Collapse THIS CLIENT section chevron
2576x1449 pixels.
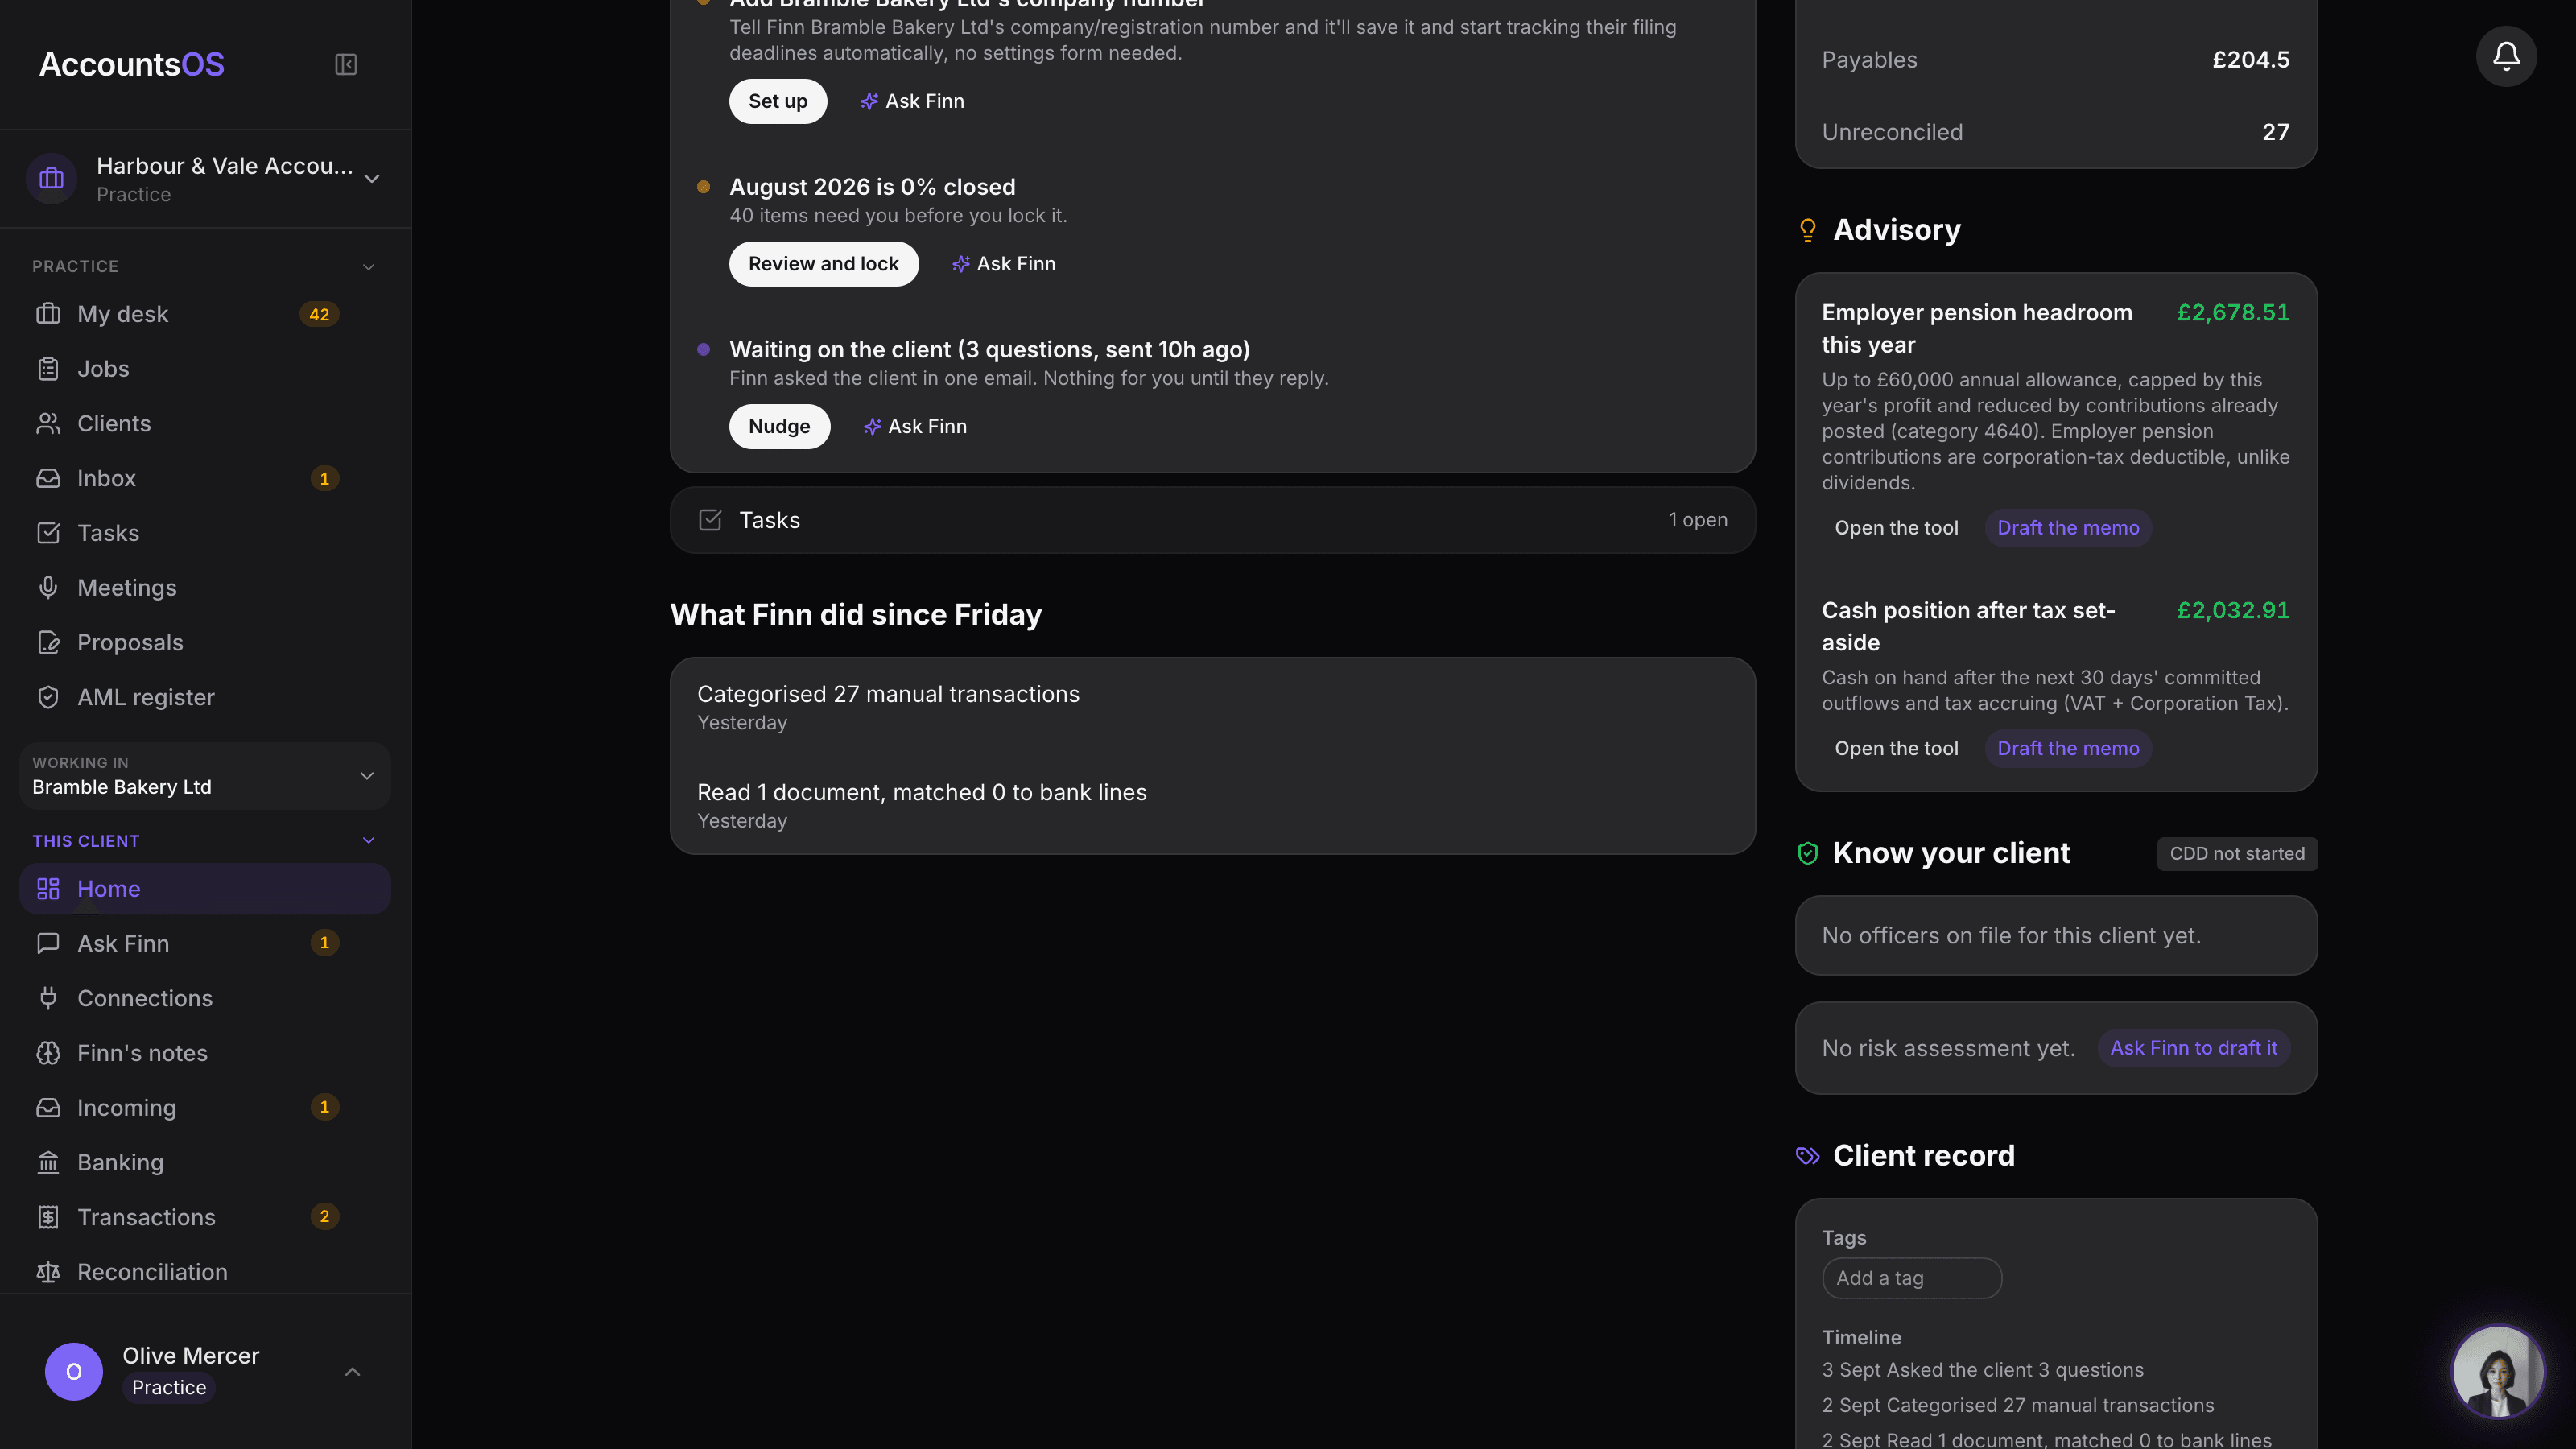(368, 841)
